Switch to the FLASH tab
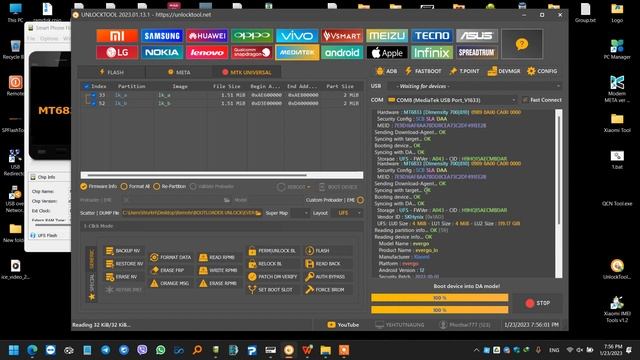 tap(111, 72)
